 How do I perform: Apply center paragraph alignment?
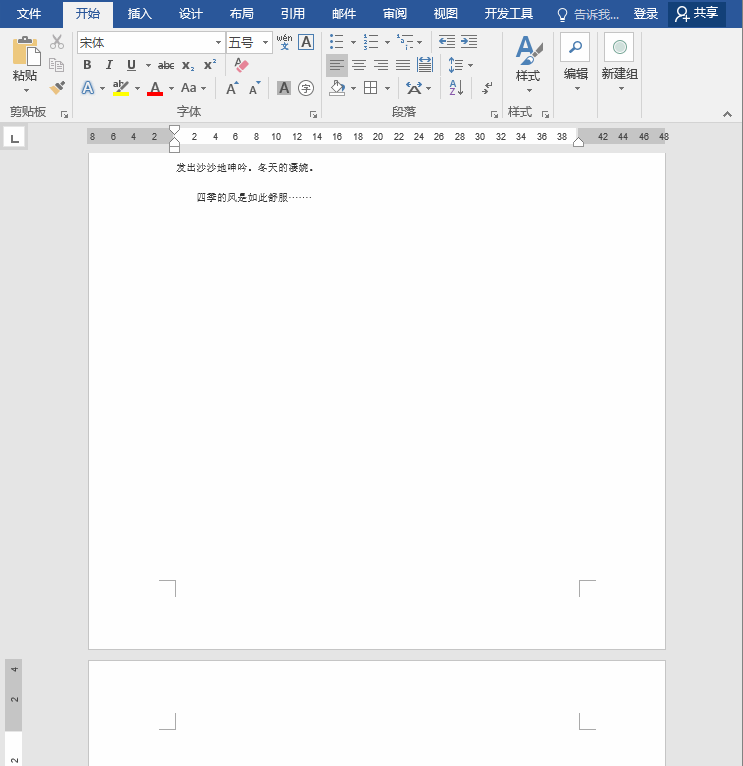point(359,65)
